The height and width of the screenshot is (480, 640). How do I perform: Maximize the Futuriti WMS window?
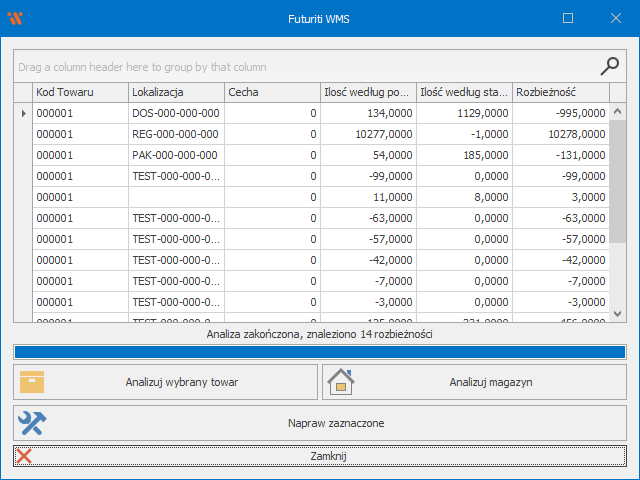[x=568, y=18]
